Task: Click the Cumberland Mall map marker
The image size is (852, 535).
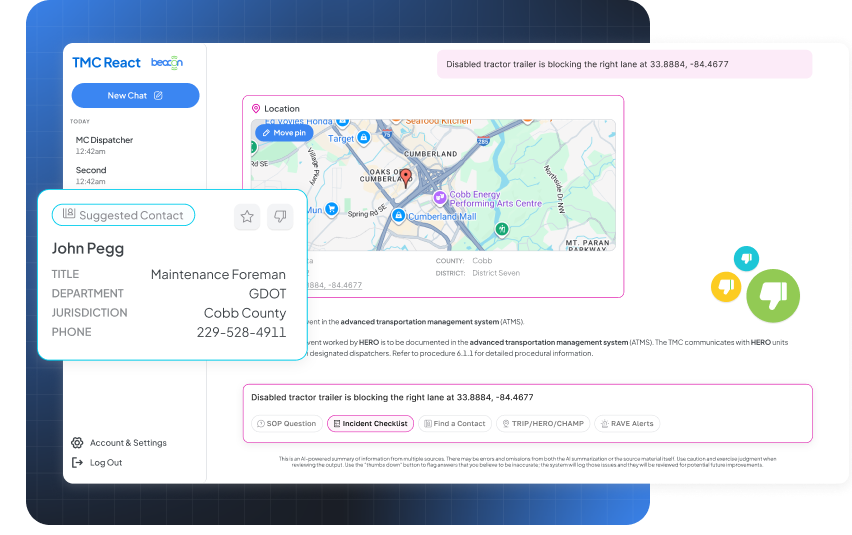Action: 399,216
